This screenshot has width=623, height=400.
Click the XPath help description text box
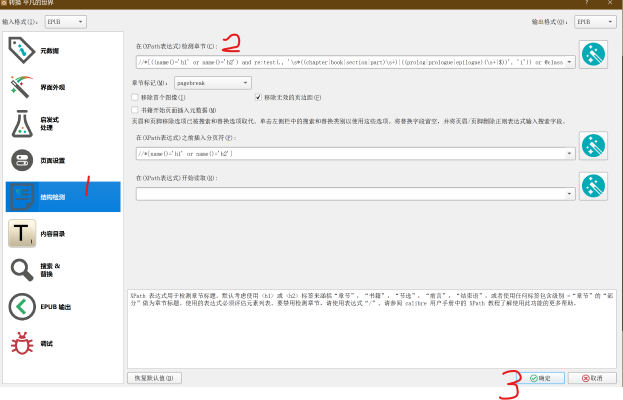tap(371, 329)
